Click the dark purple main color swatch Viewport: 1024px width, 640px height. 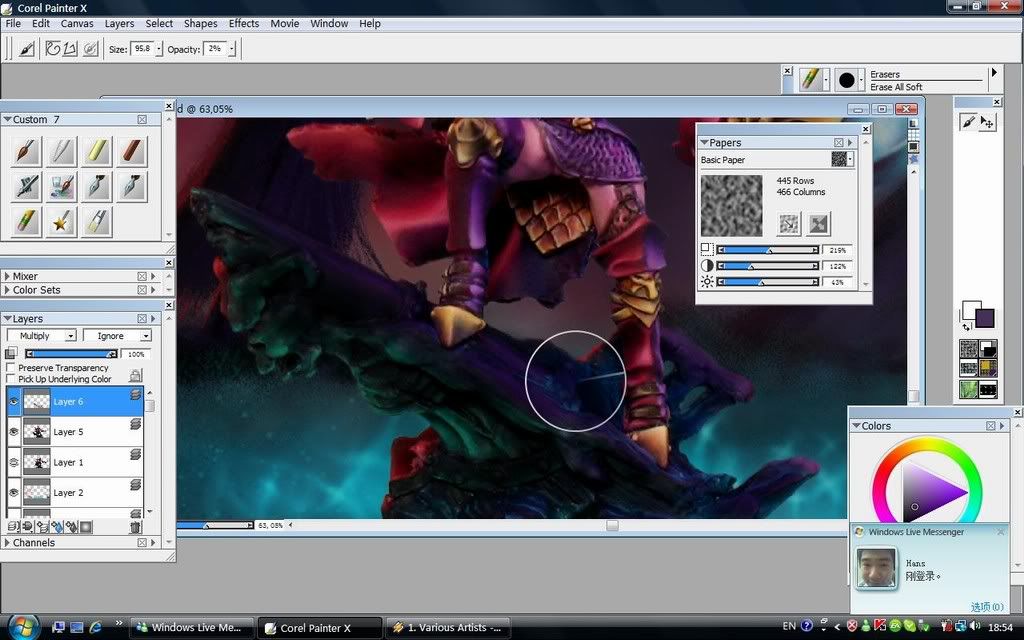tap(984, 318)
